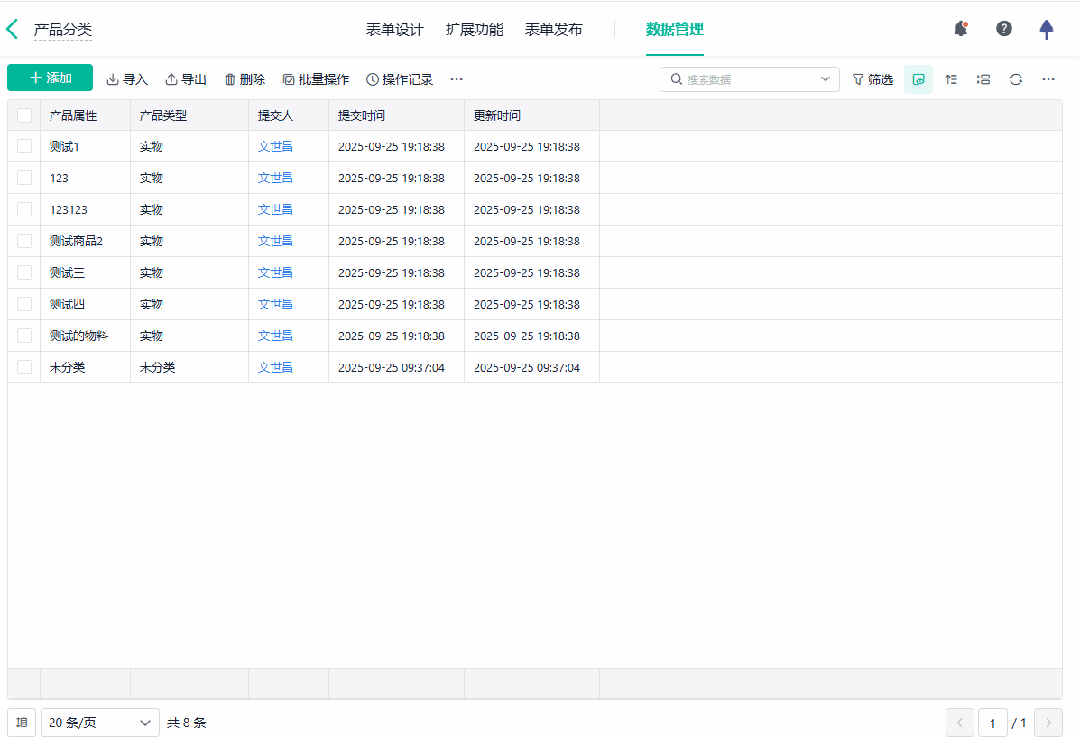Open submitter link in 测试1 row

(x=275, y=146)
